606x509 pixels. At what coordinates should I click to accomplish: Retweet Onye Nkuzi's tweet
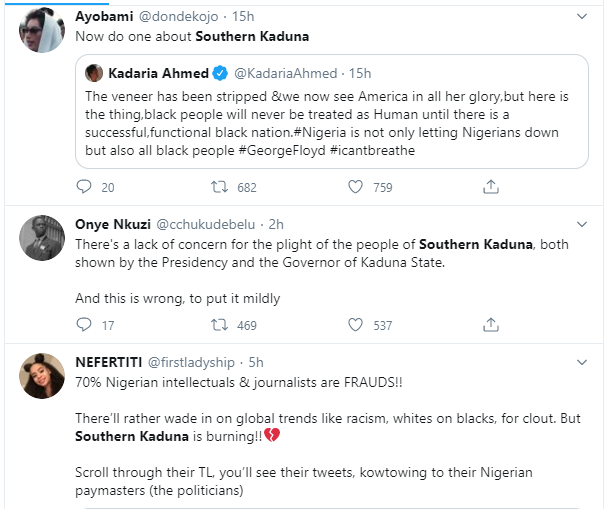click(x=216, y=325)
